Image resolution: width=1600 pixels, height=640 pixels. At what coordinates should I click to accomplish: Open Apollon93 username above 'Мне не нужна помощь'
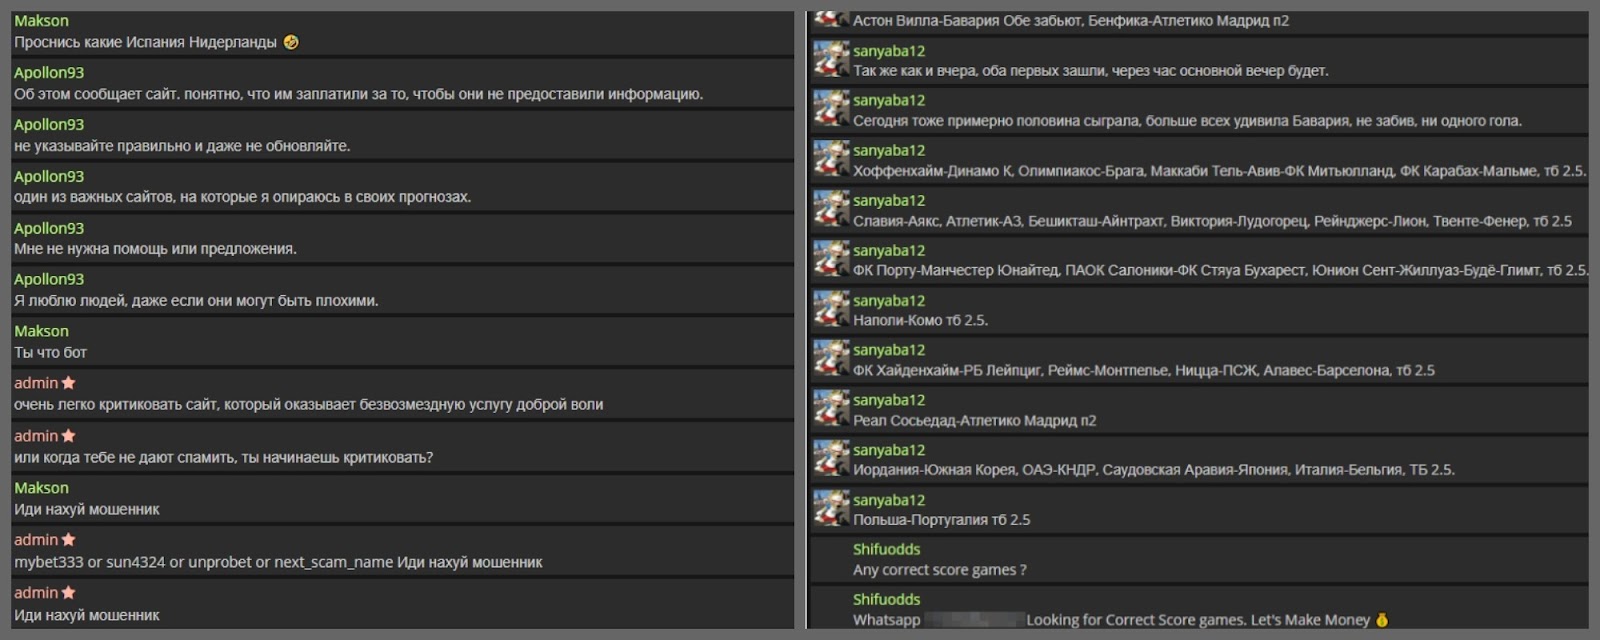tap(49, 228)
